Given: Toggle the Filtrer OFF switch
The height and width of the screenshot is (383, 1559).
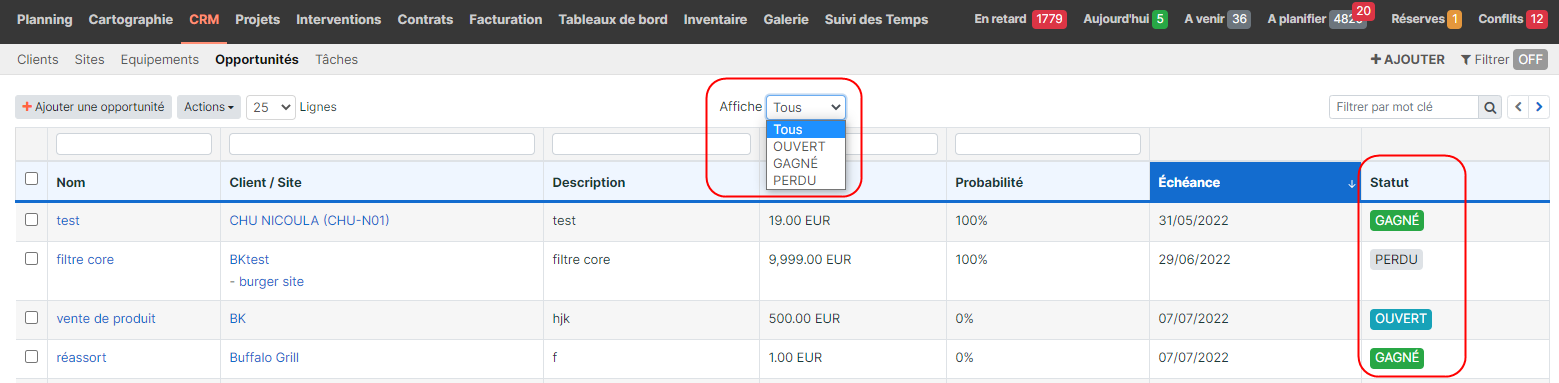Looking at the screenshot, I should coord(1530,59).
